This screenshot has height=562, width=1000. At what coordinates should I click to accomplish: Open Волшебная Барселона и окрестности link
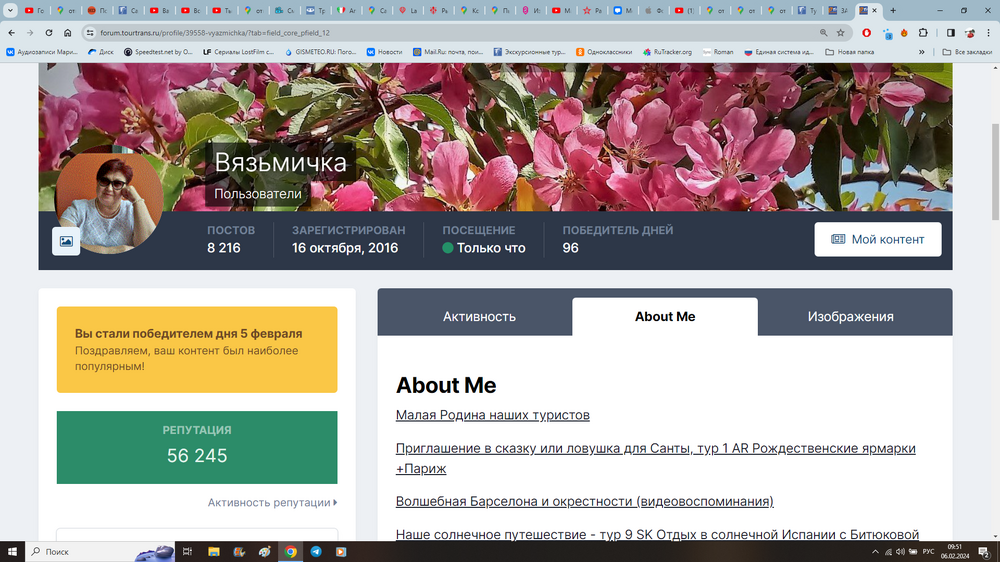[x=584, y=501]
